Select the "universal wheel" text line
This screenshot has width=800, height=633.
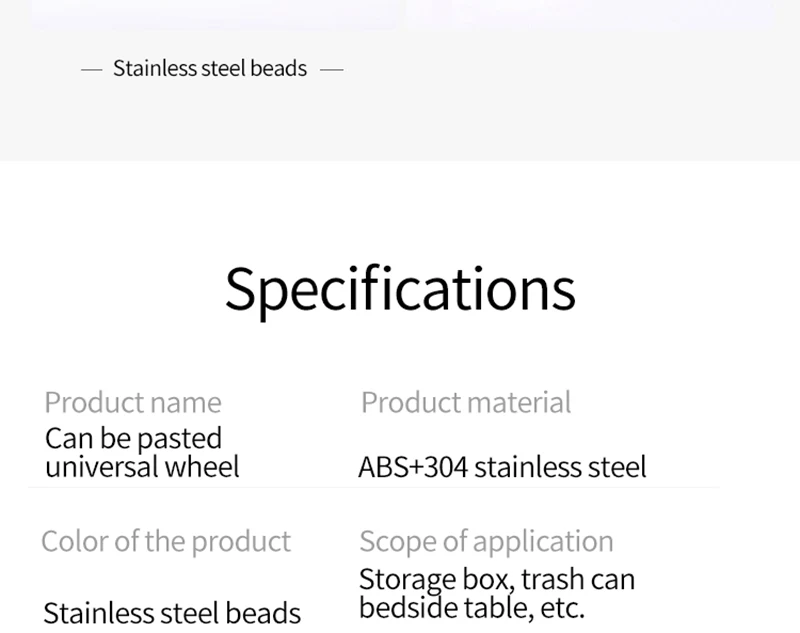(142, 466)
